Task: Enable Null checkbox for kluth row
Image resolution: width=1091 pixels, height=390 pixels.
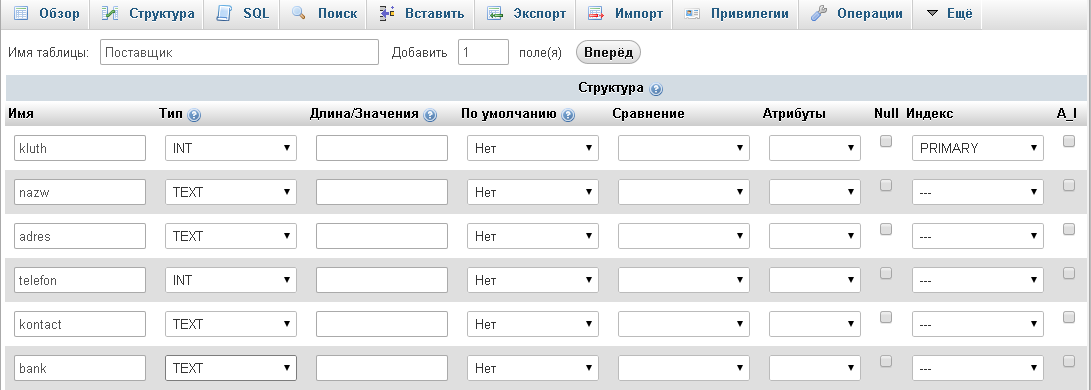Action: 886,141
